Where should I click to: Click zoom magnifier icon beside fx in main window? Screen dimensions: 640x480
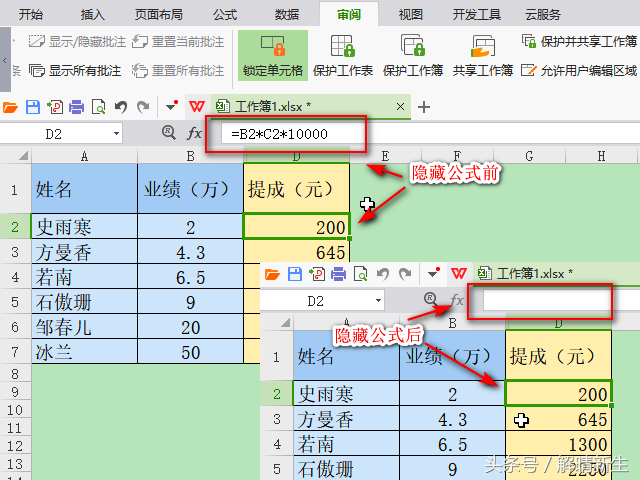tap(169, 132)
